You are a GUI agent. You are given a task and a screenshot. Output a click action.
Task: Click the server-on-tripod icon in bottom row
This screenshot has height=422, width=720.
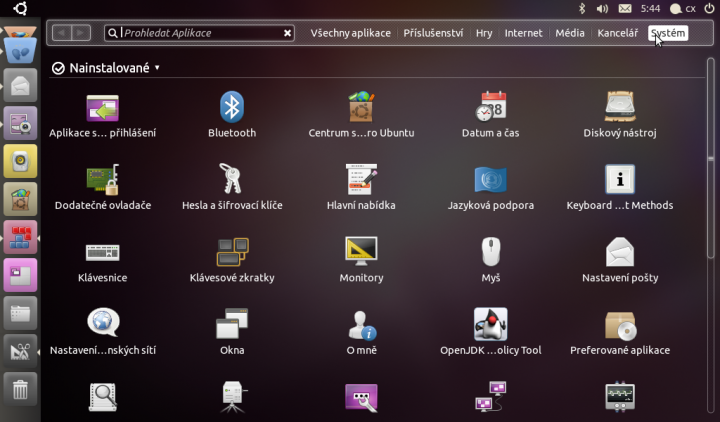point(233,398)
